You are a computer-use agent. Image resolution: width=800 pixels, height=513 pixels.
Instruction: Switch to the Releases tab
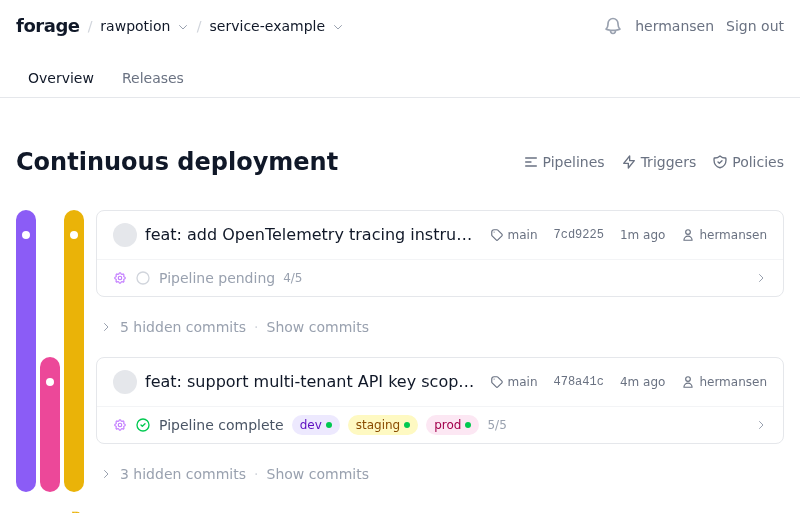tap(153, 78)
